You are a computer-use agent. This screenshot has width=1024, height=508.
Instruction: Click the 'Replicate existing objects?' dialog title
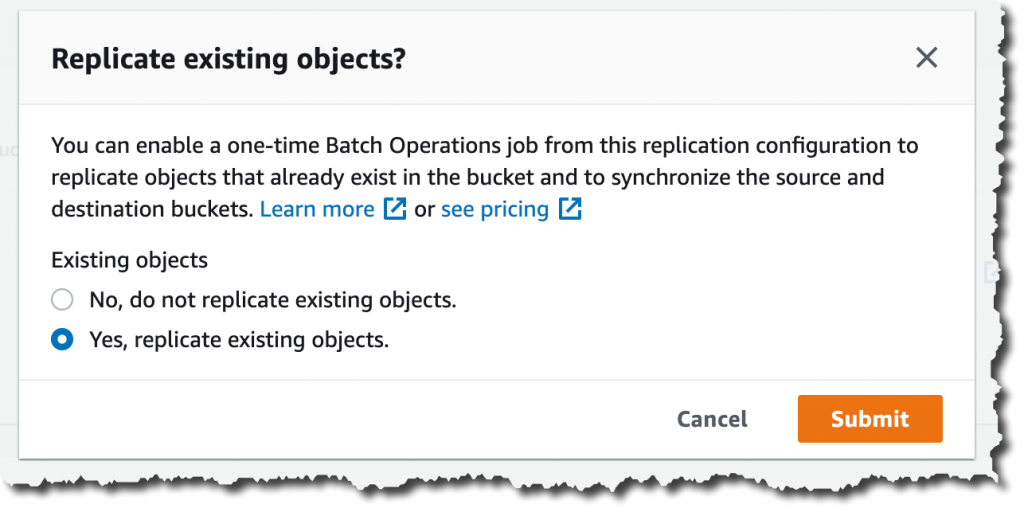click(228, 59)
